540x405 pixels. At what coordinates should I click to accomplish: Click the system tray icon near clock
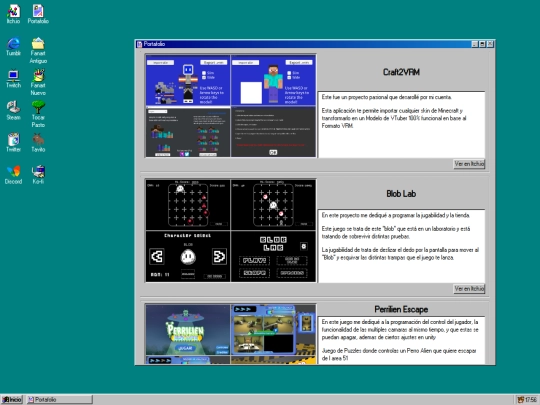click(x=520, y=400)
